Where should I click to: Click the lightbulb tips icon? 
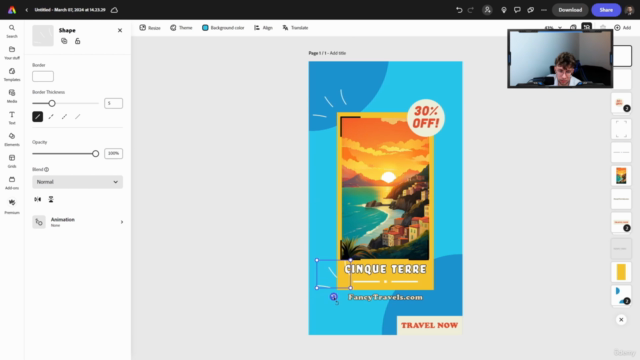[504, 10]
